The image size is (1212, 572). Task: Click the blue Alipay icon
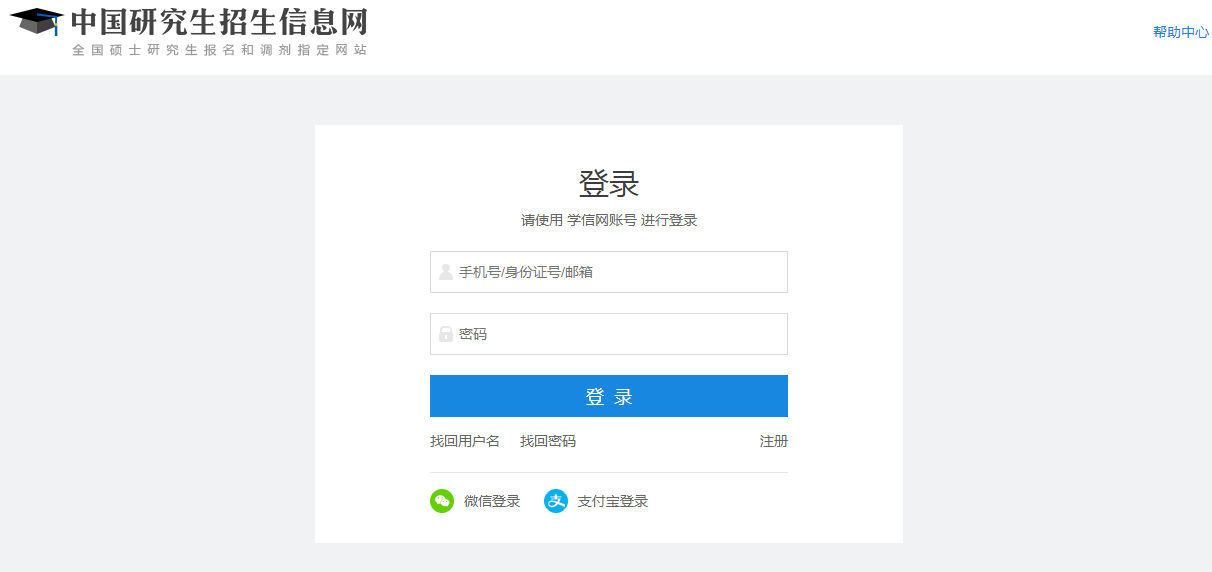point(556,501)
